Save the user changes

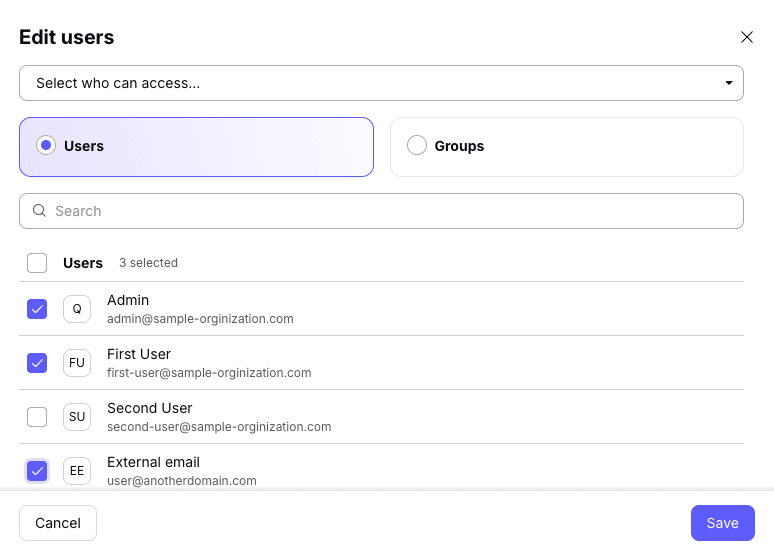(x=722, y=523)
